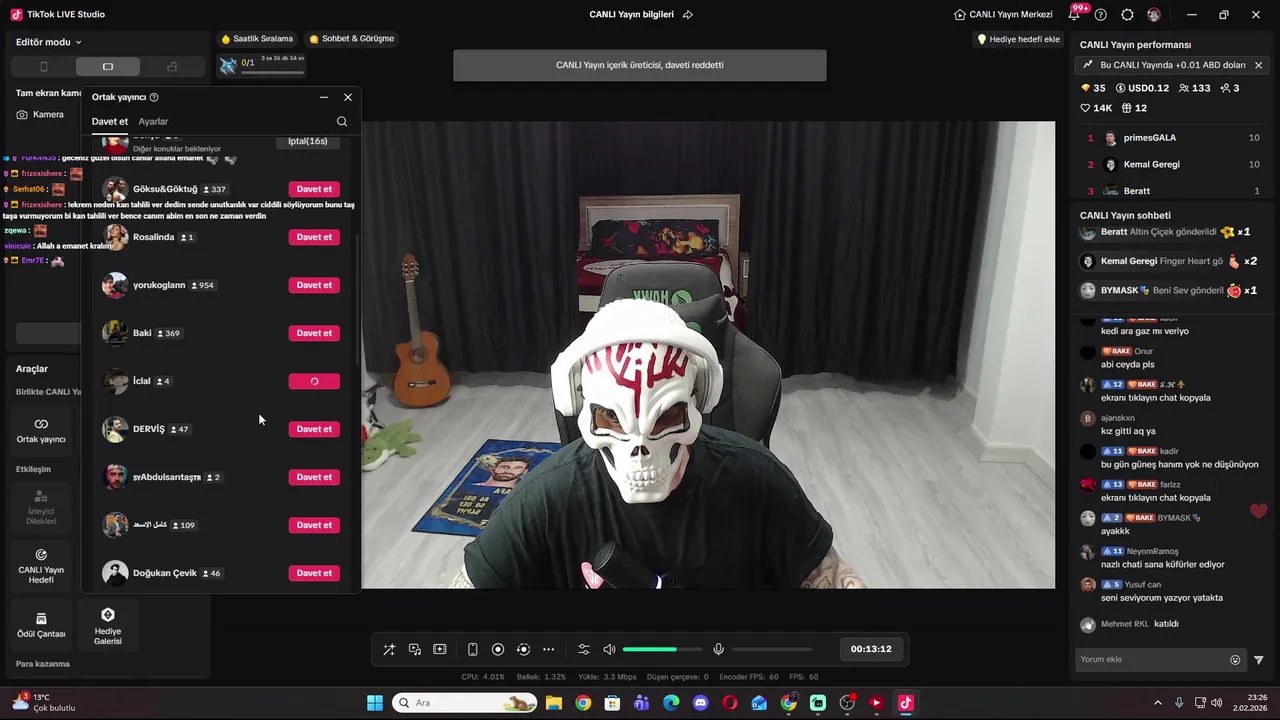1280x720 pixels.
Task: Open the media music player icon
Action: pyautogui.click(x=414, y=649)
